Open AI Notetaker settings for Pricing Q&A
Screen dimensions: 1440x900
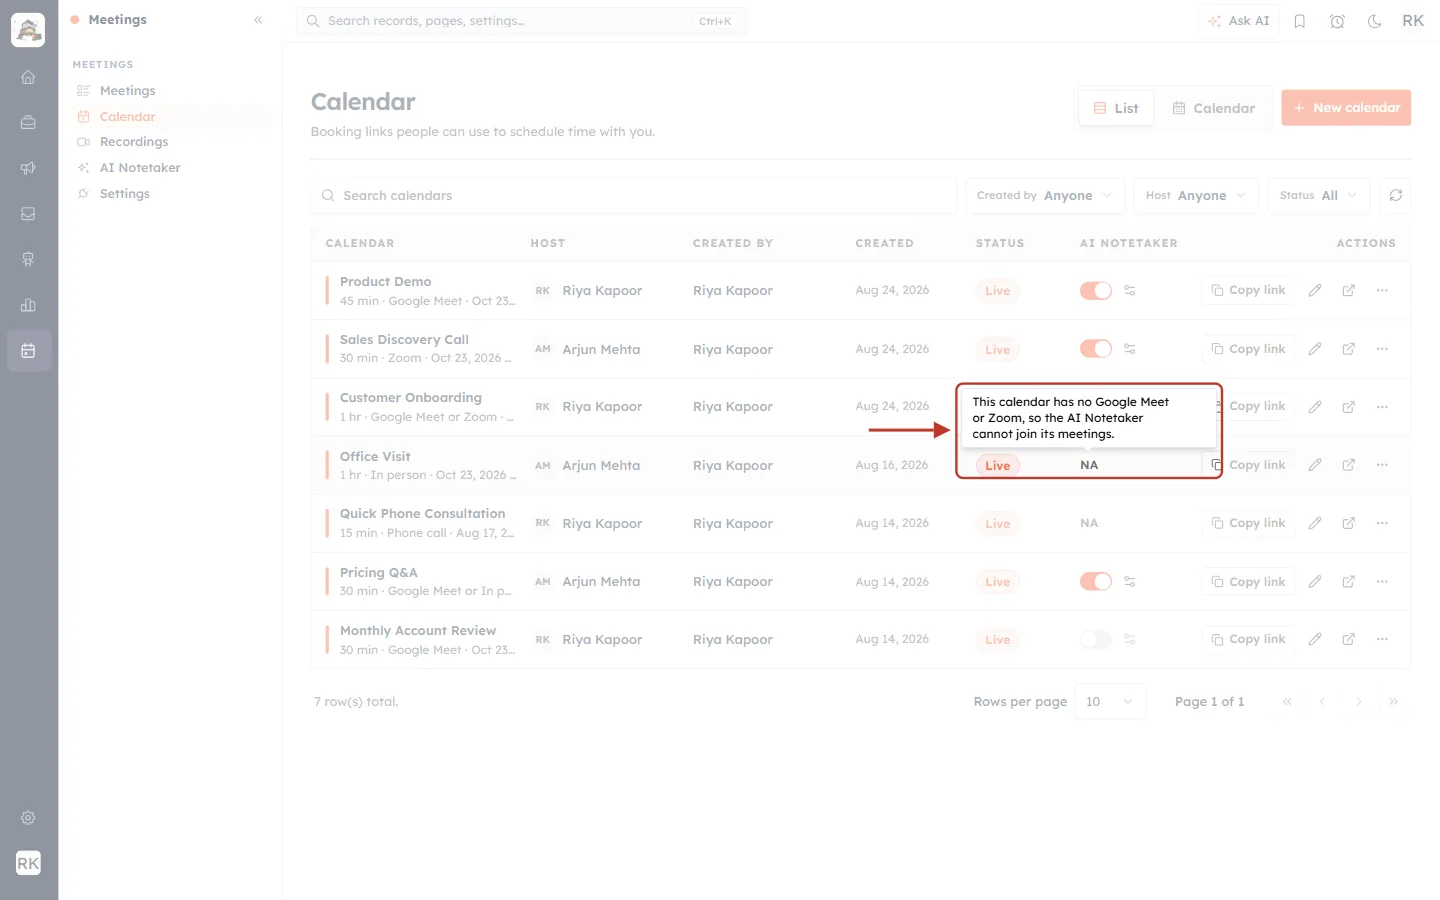1129,581
